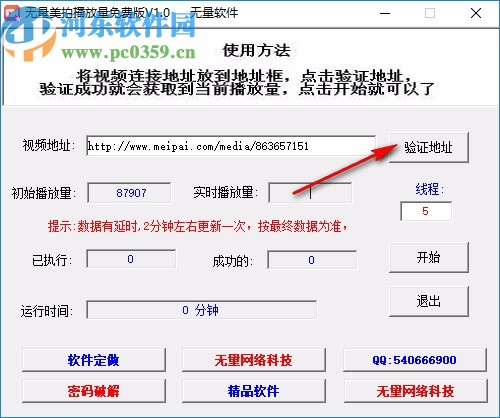500x418 pixels.
Task: Click the 线程 label
Action: 429,189
